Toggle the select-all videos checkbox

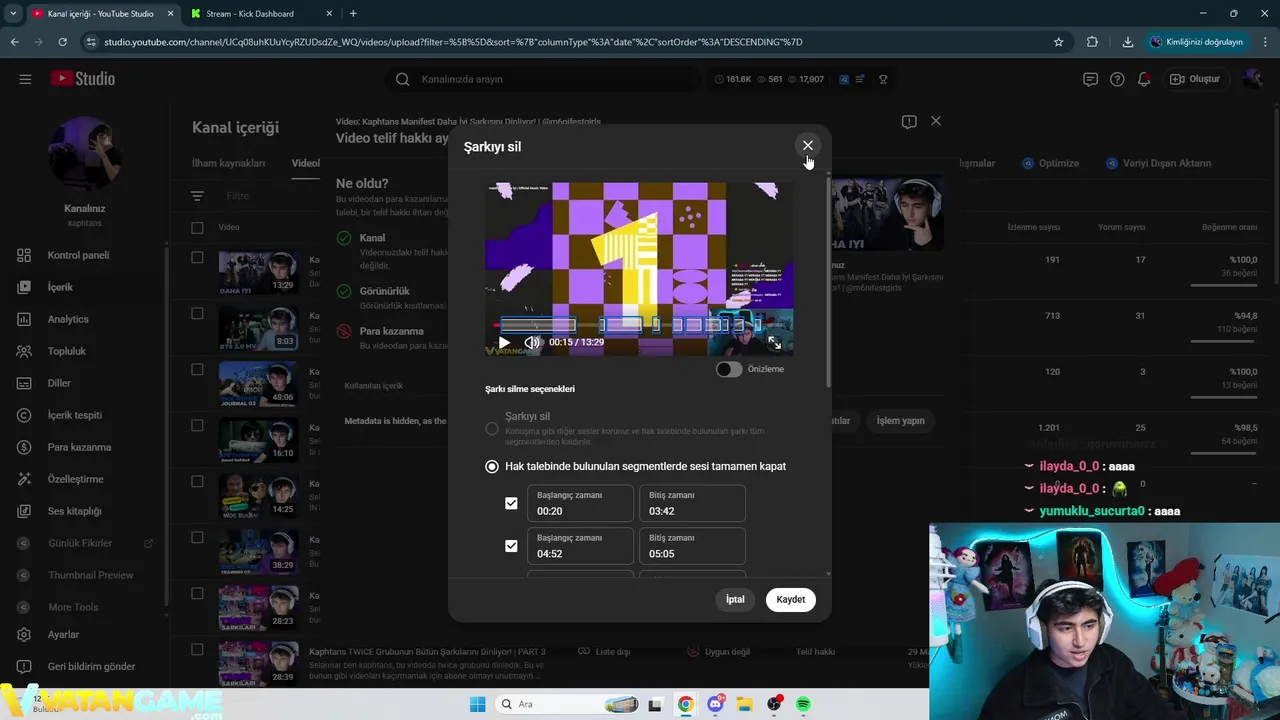[197, 227]
